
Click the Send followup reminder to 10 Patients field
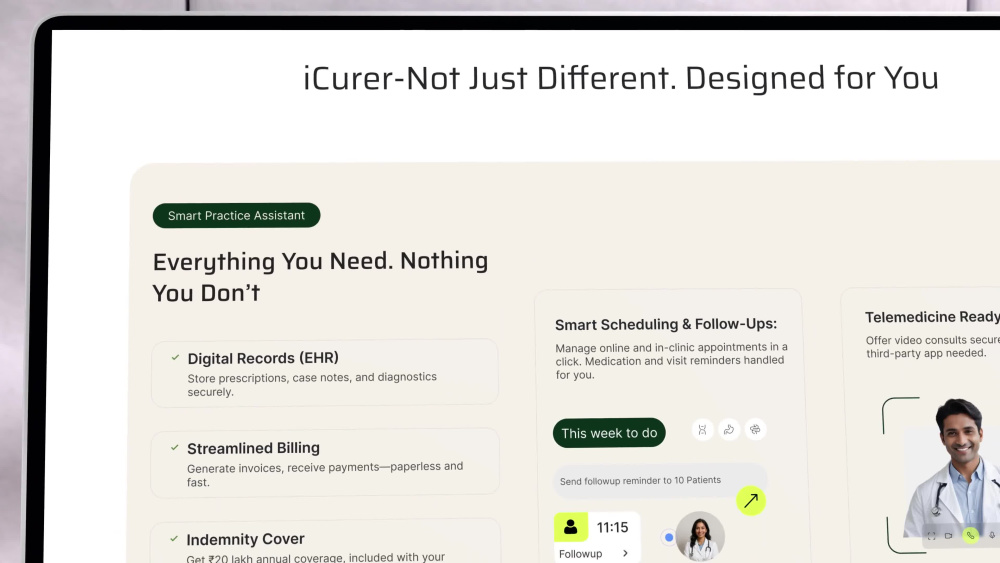(659, 481)
